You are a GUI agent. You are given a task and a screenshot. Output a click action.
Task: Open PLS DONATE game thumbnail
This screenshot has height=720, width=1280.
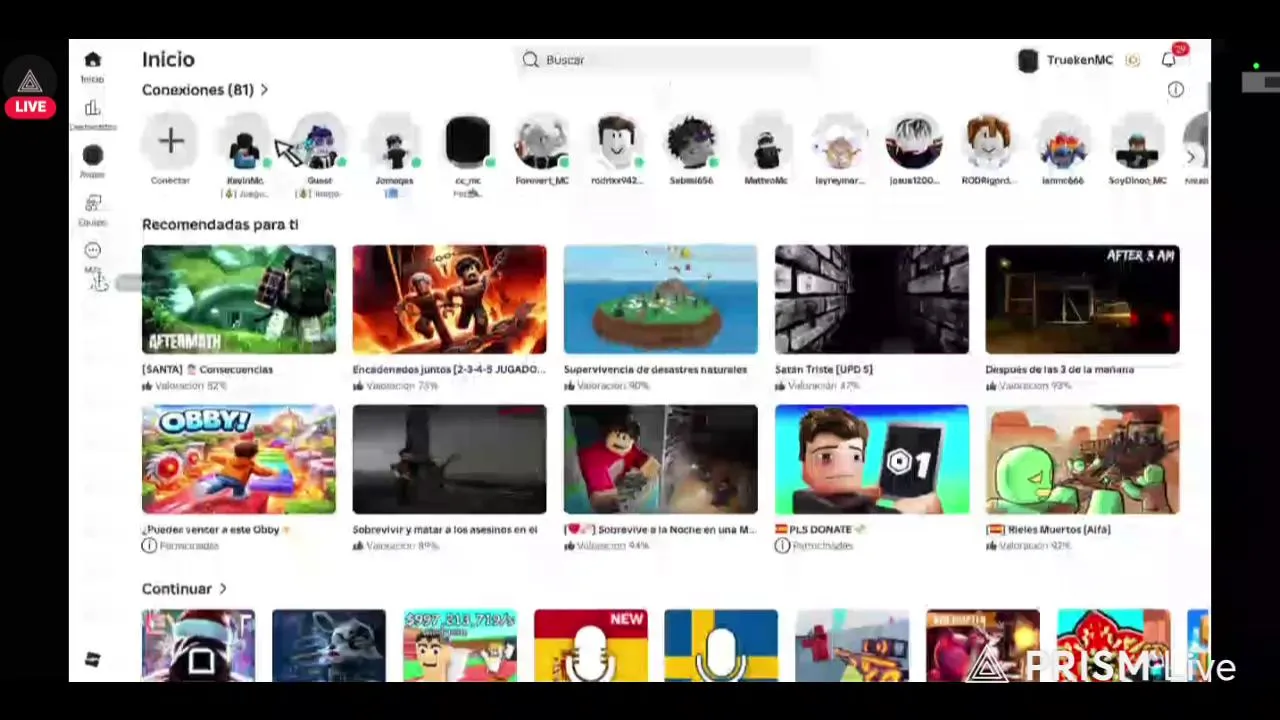[872, 459]
